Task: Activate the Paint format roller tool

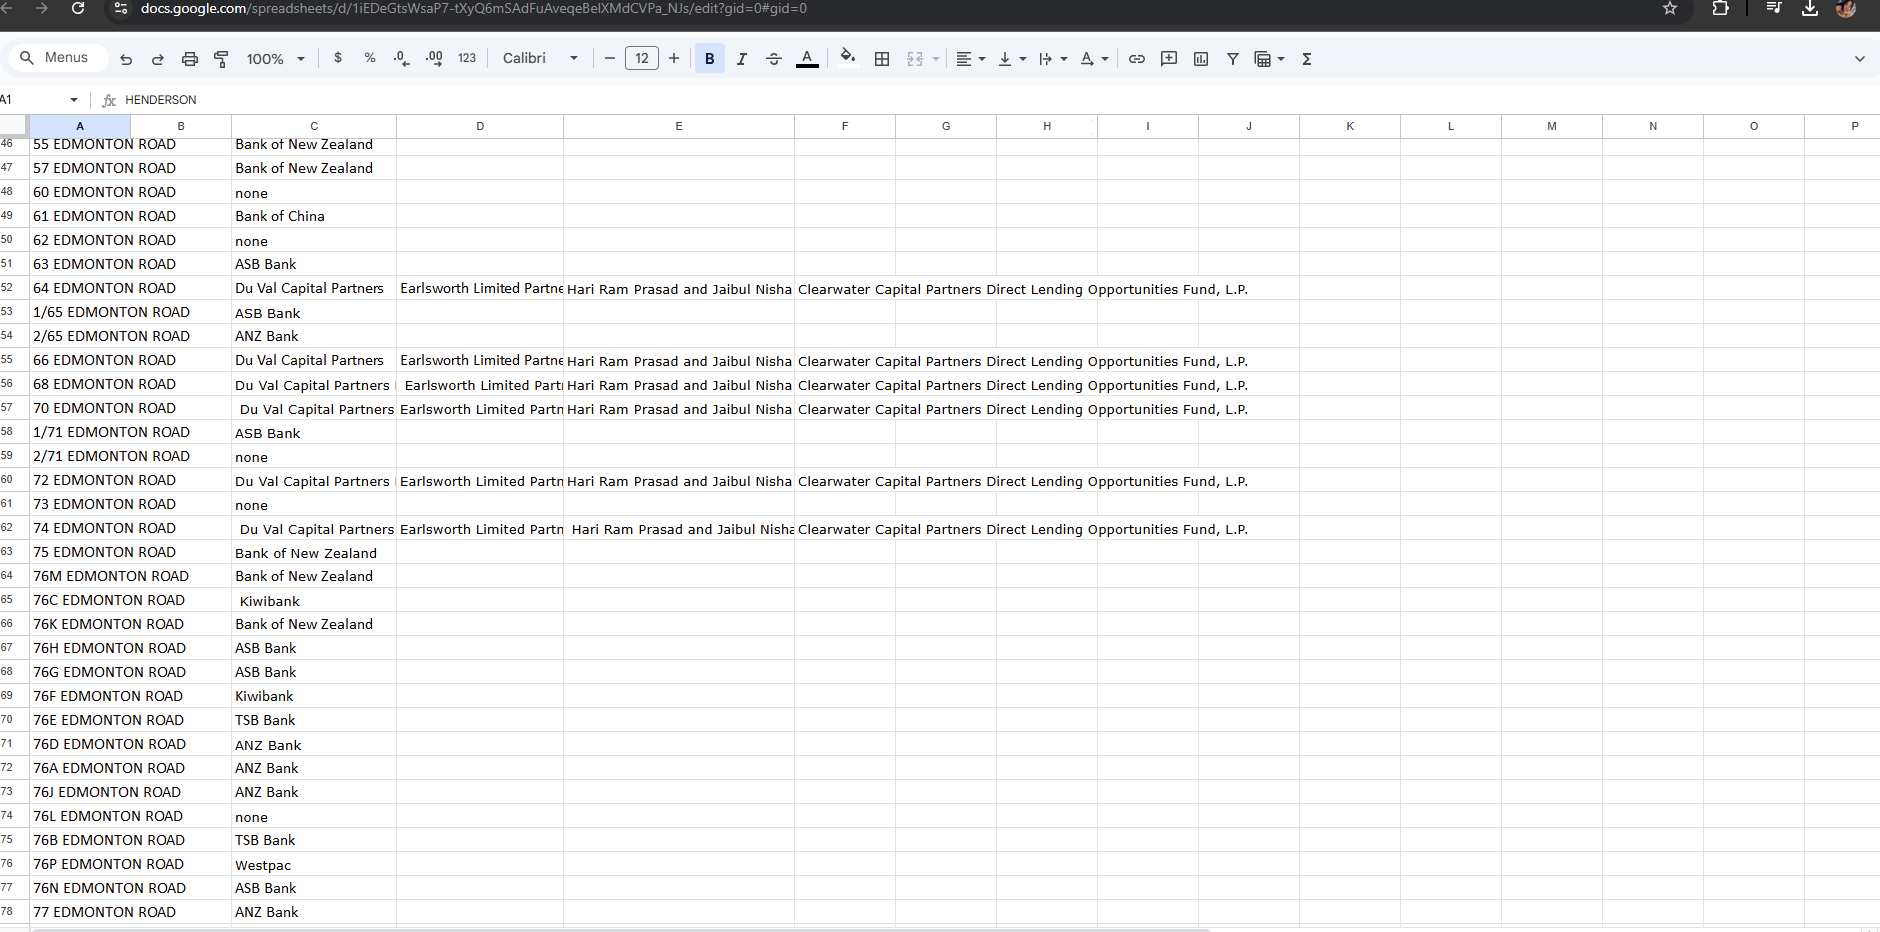Action: (x=222, y=59)
